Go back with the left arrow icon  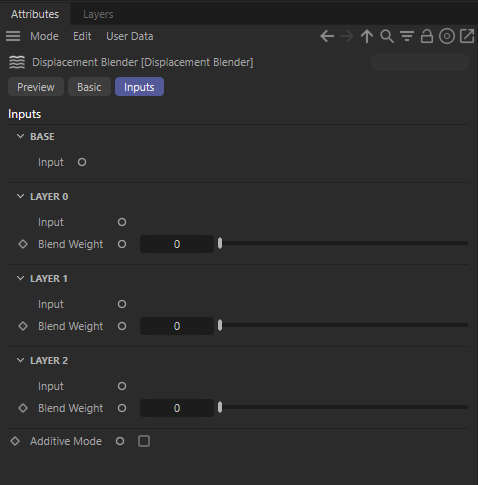(x=327, y=36)
